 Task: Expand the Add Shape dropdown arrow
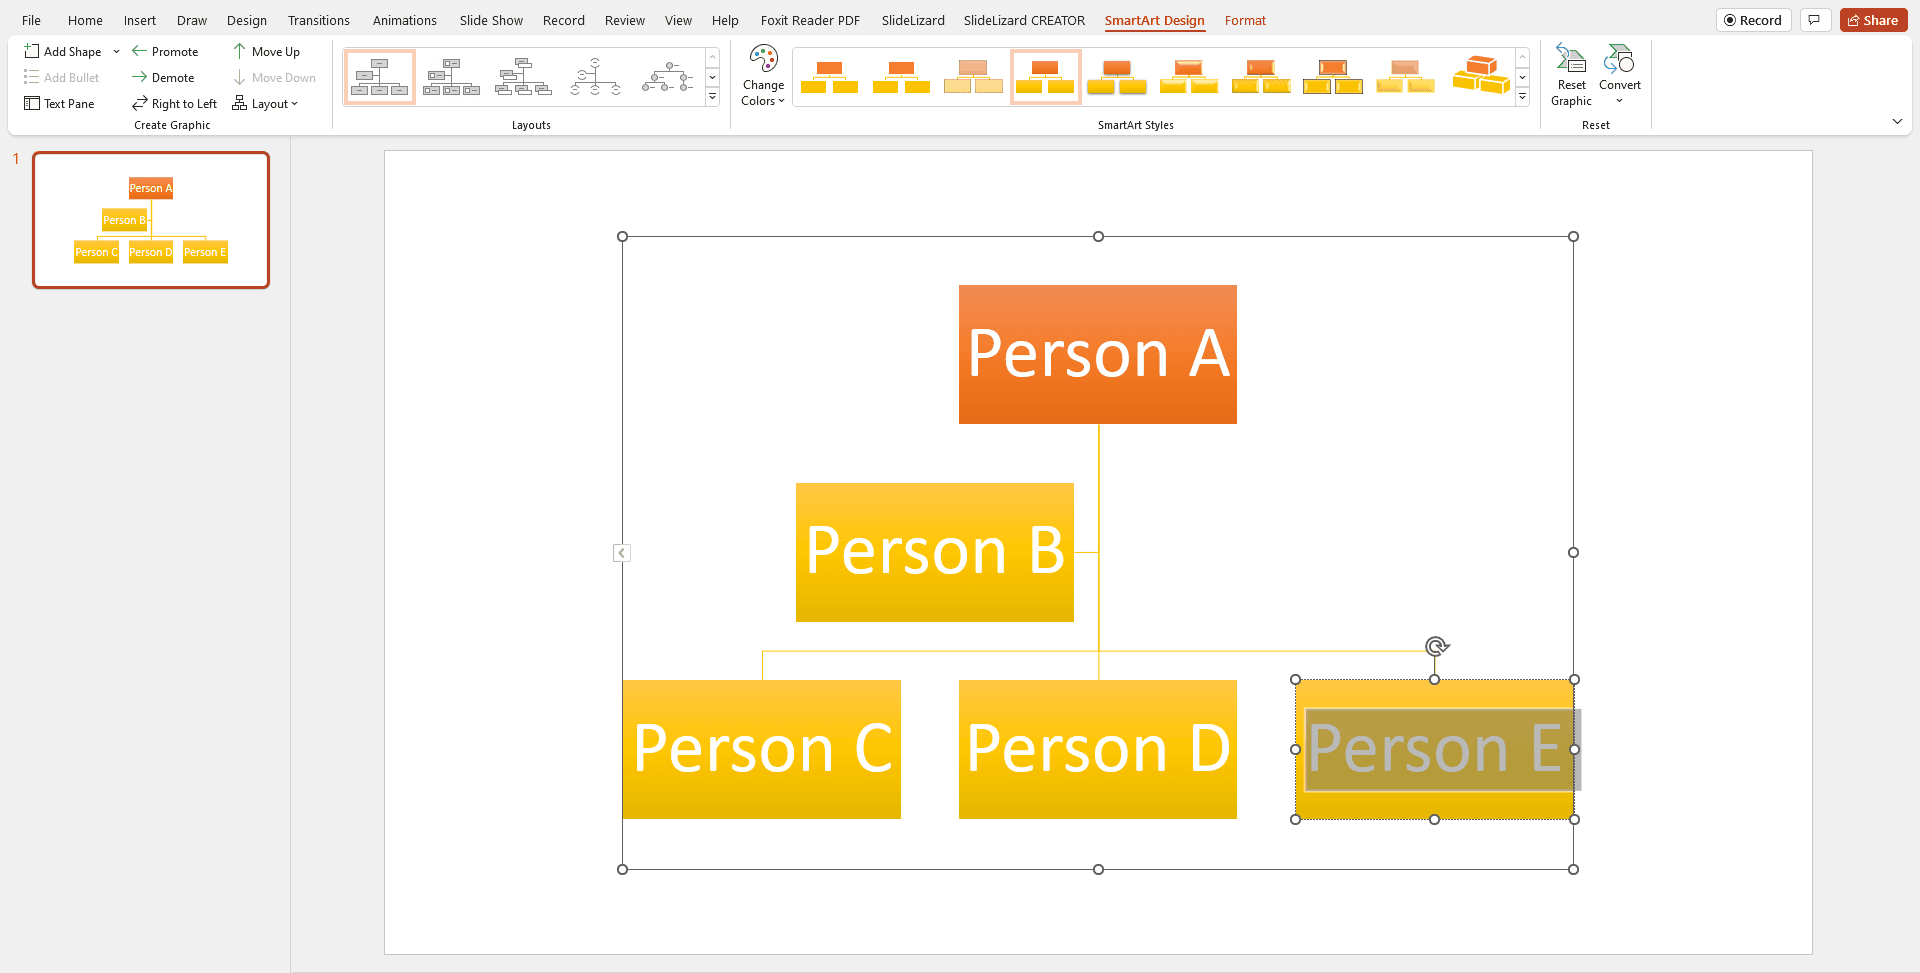click(116, 51)
